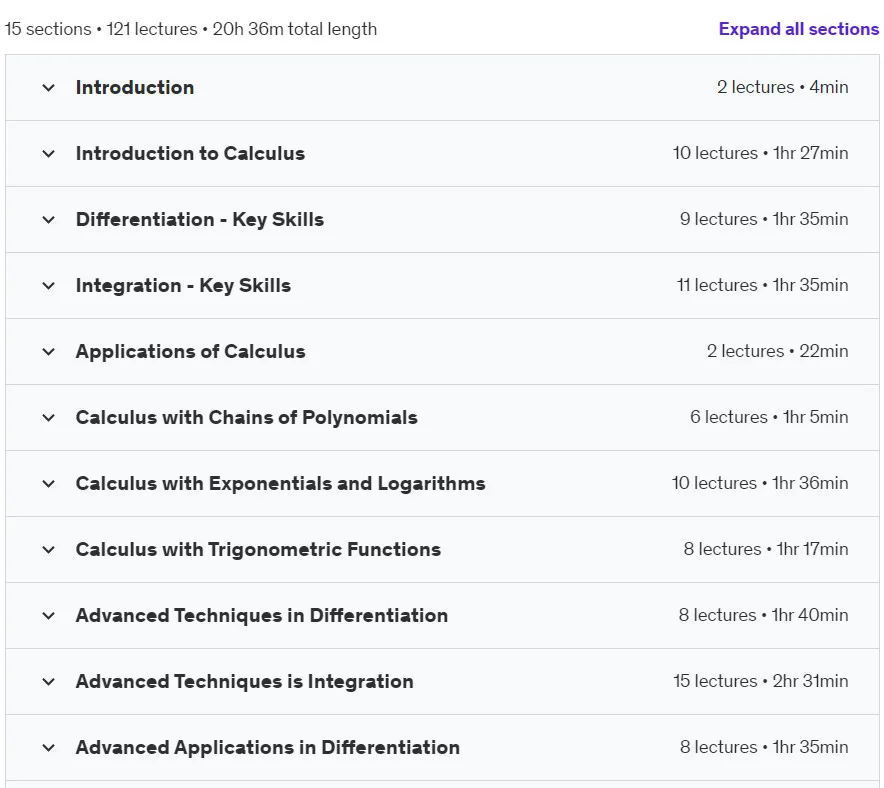Expand Integration - Key Skills chevron

pos(48,286)
